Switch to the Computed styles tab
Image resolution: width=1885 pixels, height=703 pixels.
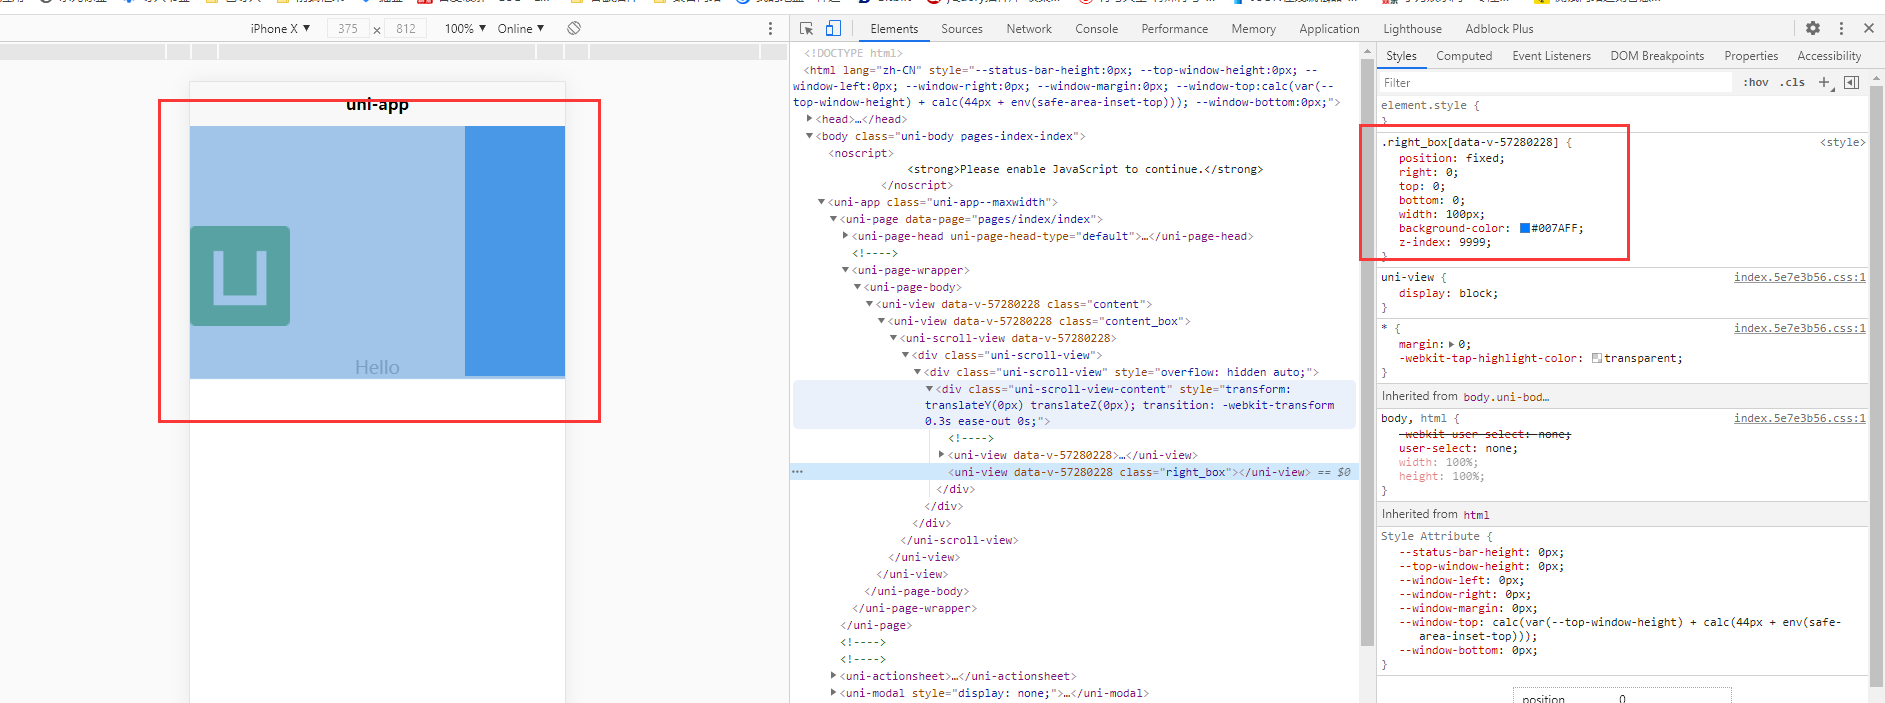coord(1464,56)
